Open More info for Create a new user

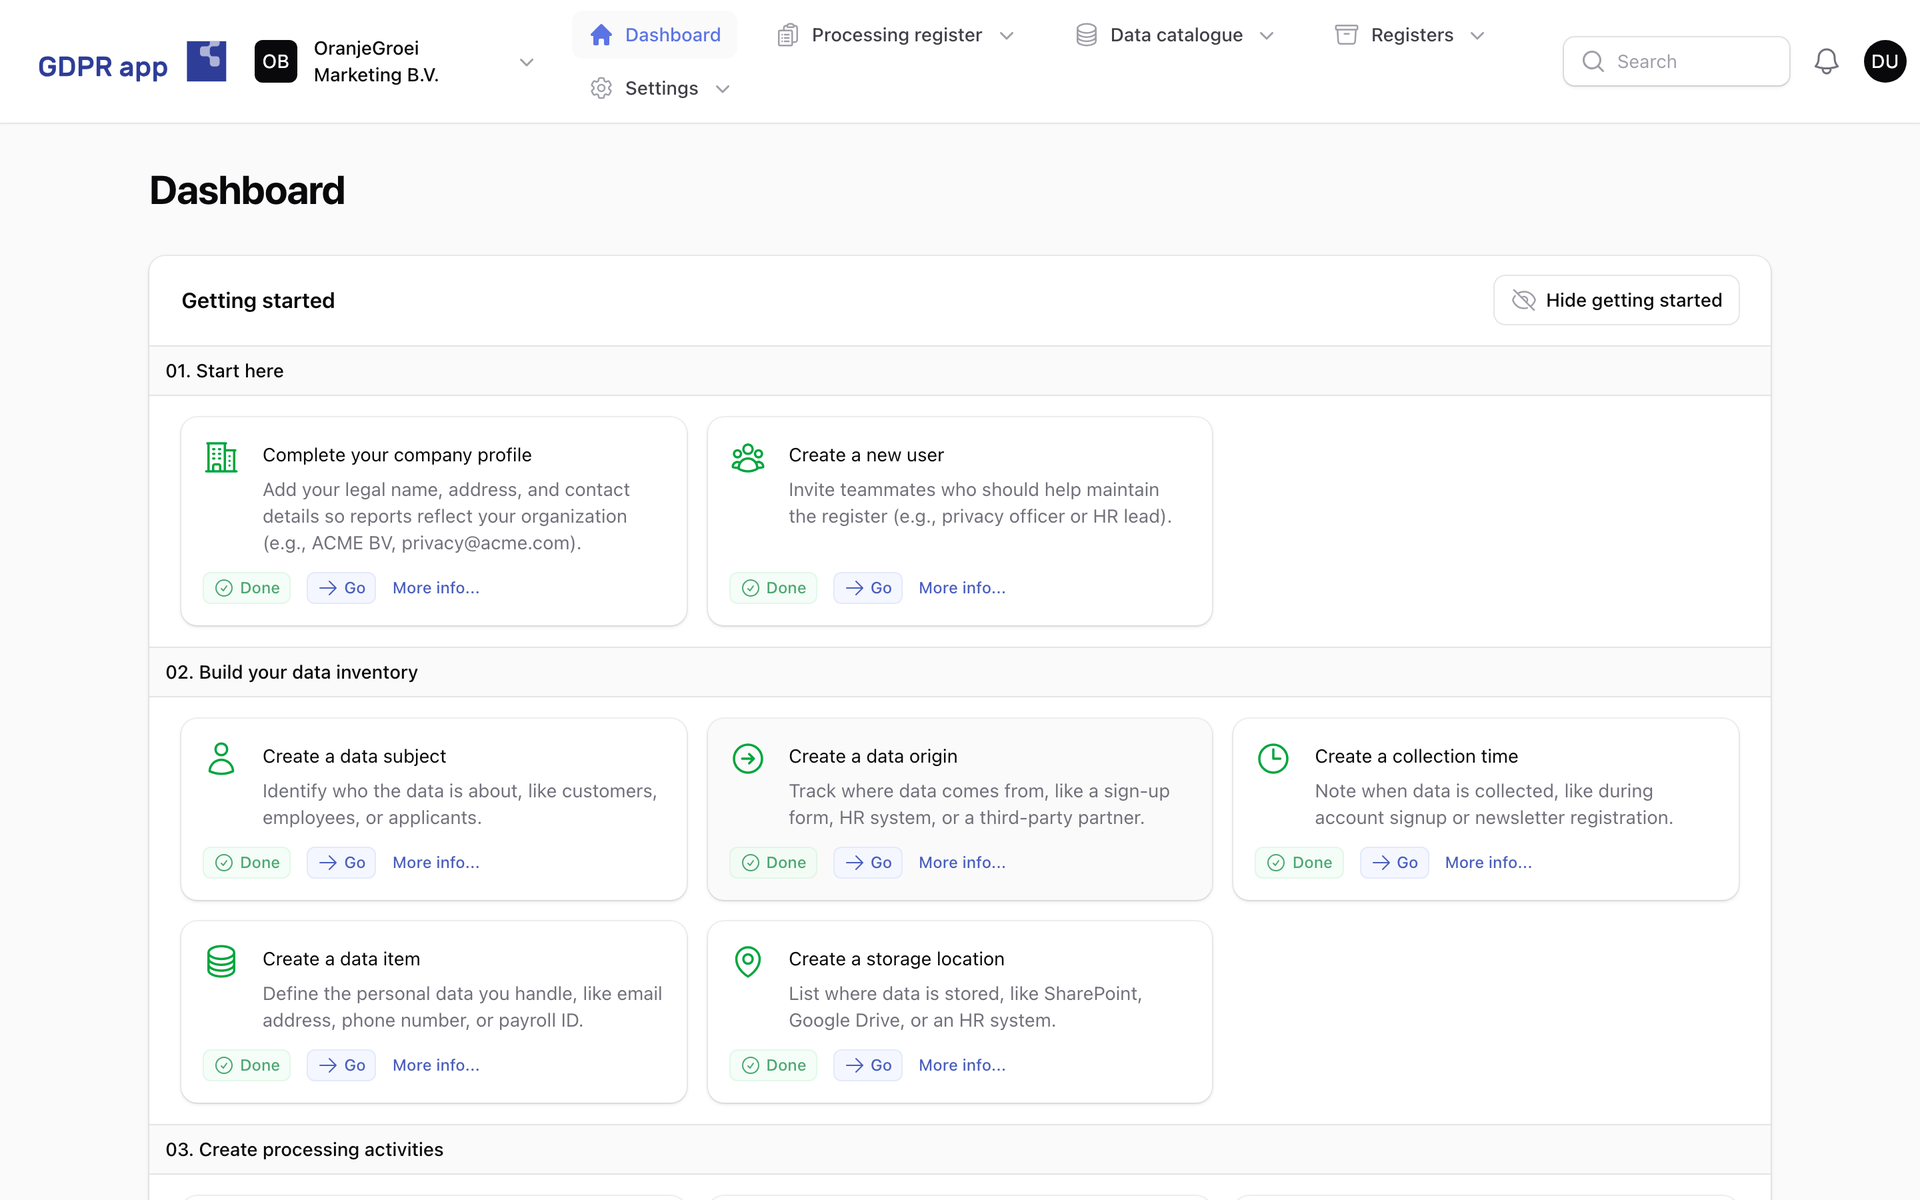(962, 588)
